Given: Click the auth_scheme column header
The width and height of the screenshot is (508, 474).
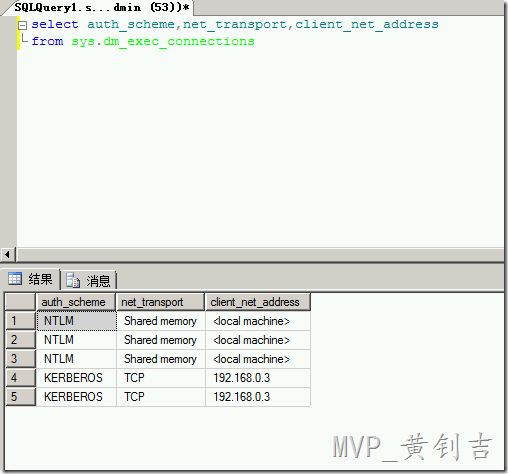Looking at the screenshot, I should [x=76, y=302].
